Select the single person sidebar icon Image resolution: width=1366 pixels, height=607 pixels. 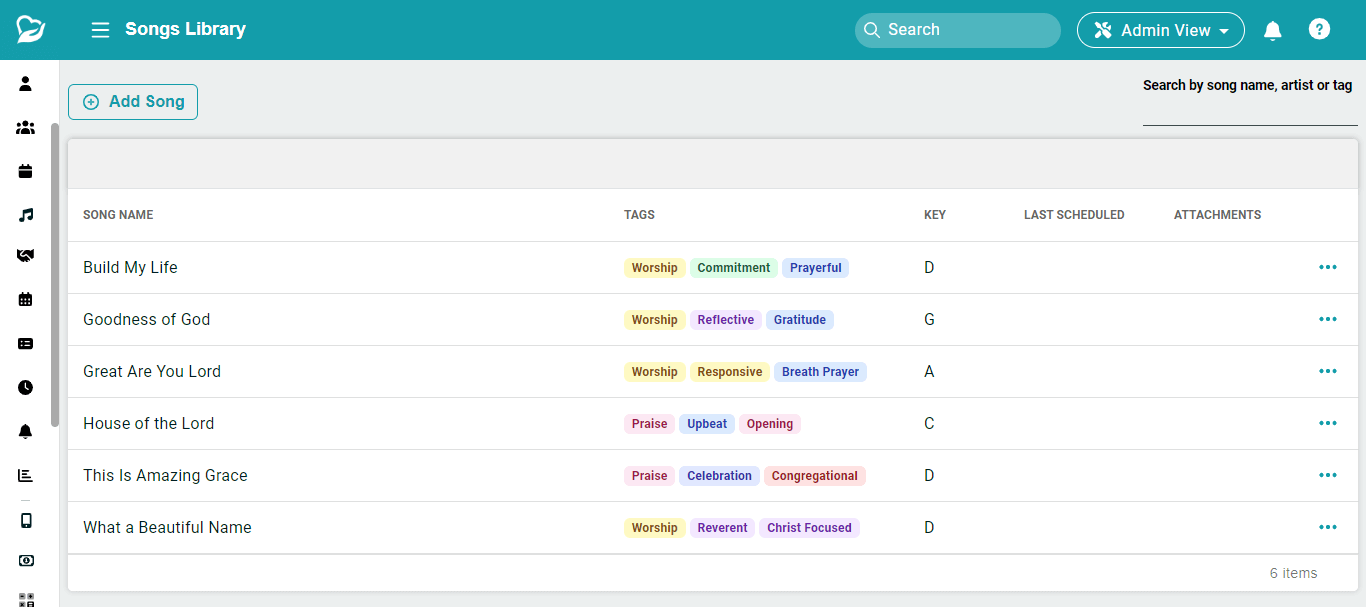tap(26, 84)
